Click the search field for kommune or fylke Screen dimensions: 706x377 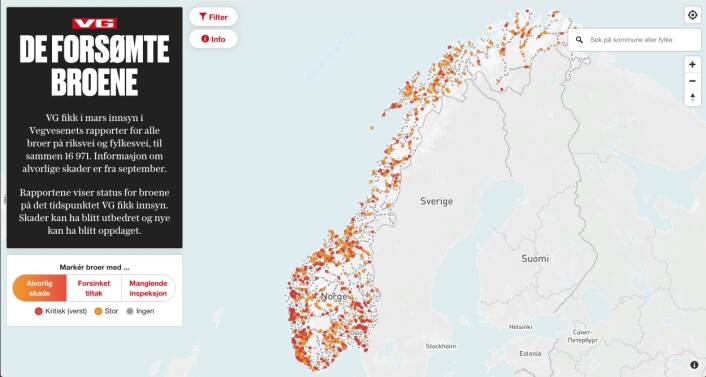click(634, 40)
